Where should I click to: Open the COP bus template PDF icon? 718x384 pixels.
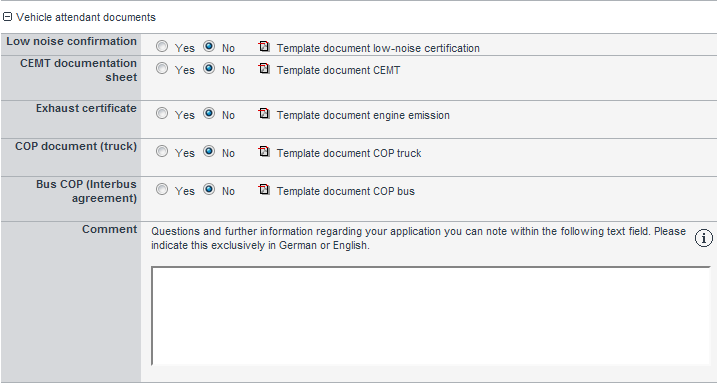[x=264, y=189]
